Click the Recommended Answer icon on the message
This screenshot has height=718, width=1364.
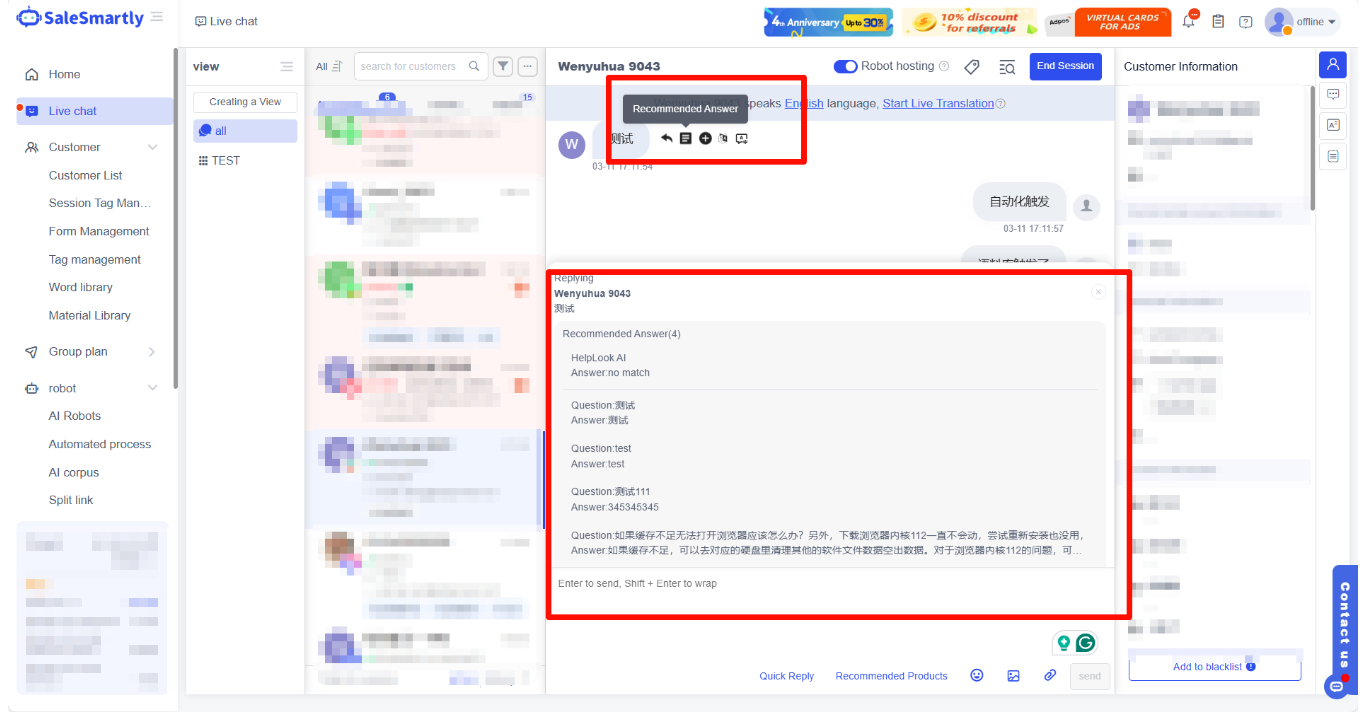686,138
